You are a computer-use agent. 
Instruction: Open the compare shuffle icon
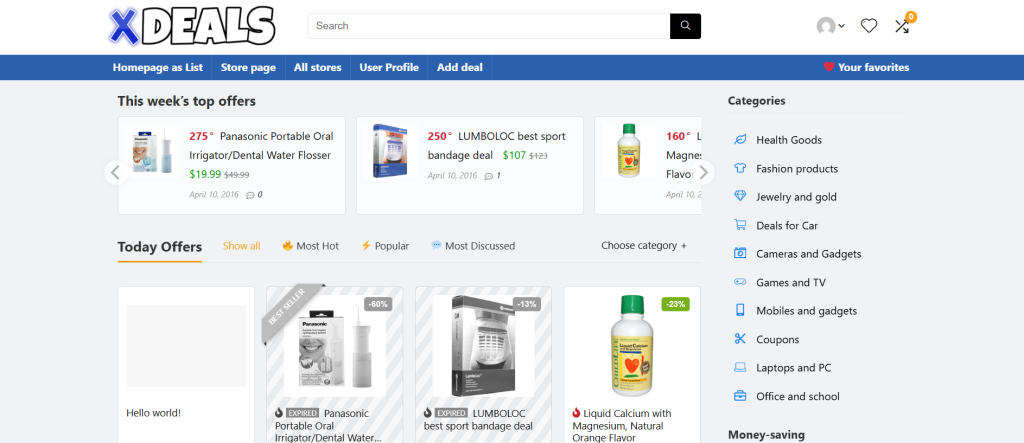[x=903, y=26]
